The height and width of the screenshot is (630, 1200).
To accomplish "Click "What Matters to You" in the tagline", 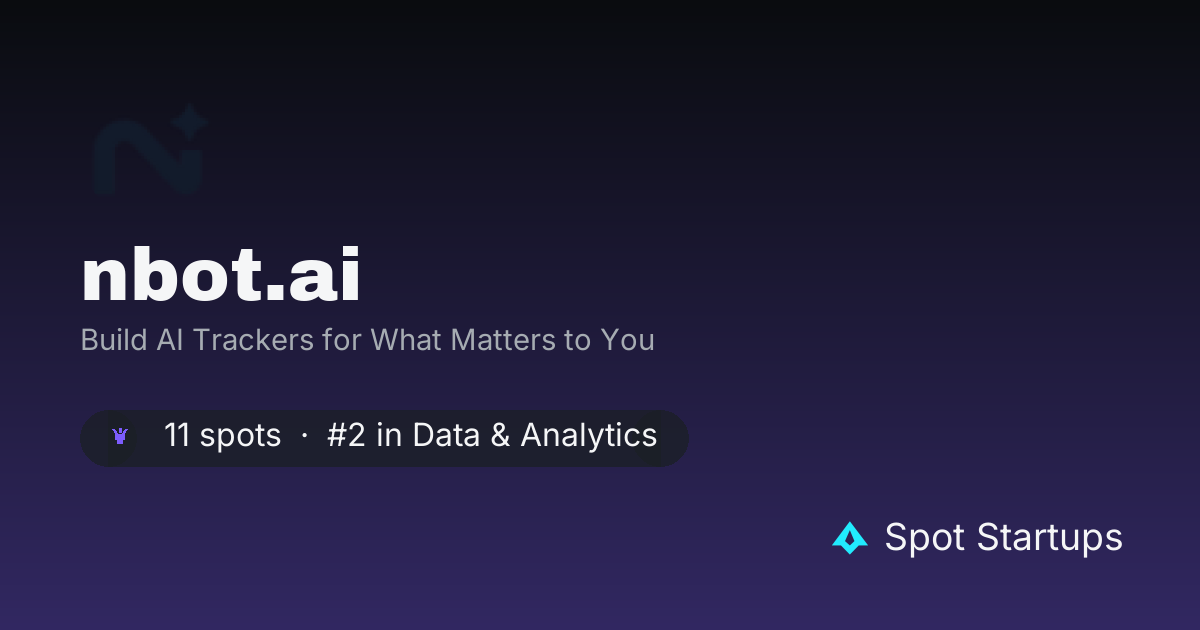I will coord(512,340).
